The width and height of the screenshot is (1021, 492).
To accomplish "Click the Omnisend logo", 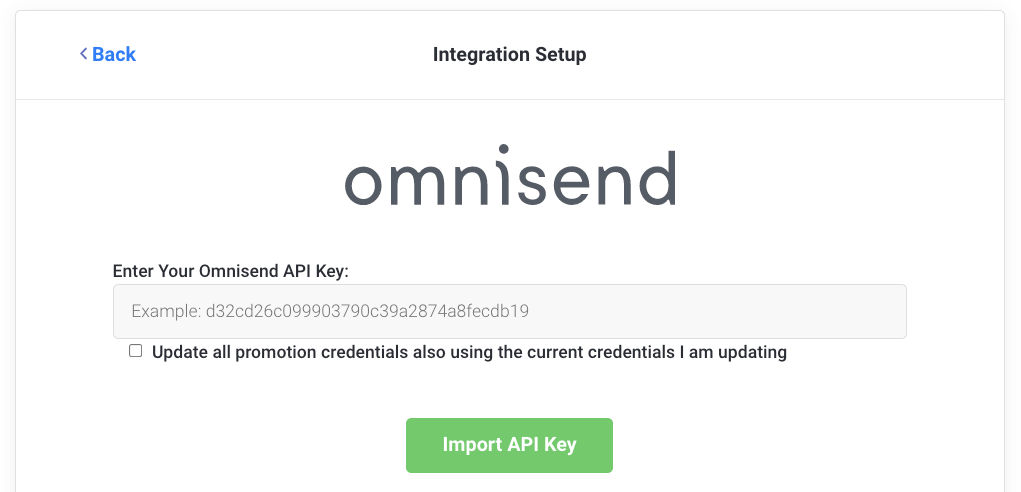I will (510, 179).
